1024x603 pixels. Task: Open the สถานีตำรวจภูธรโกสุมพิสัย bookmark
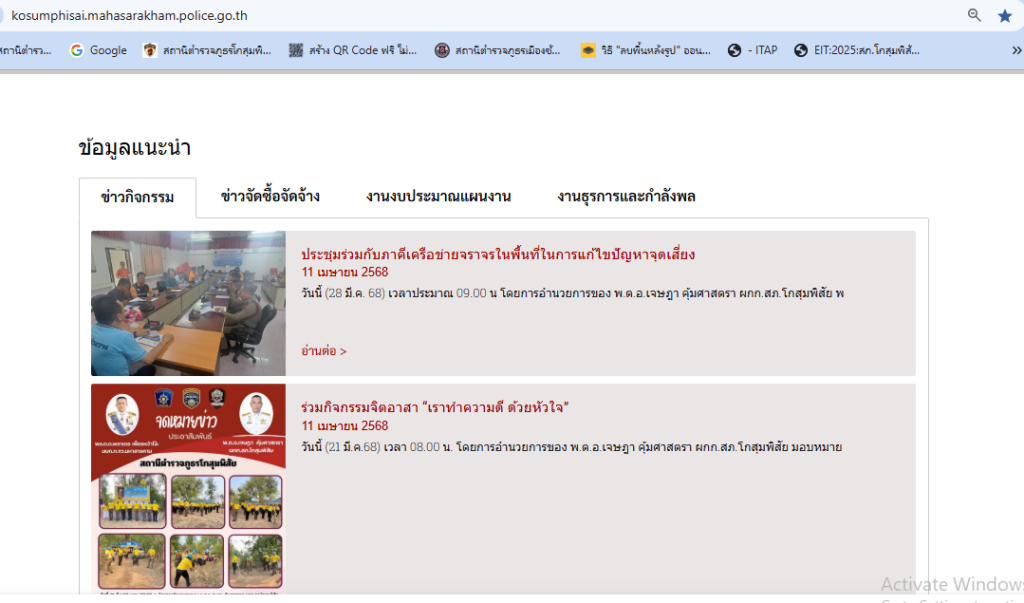pyautogui.click(x=207, y=50)
